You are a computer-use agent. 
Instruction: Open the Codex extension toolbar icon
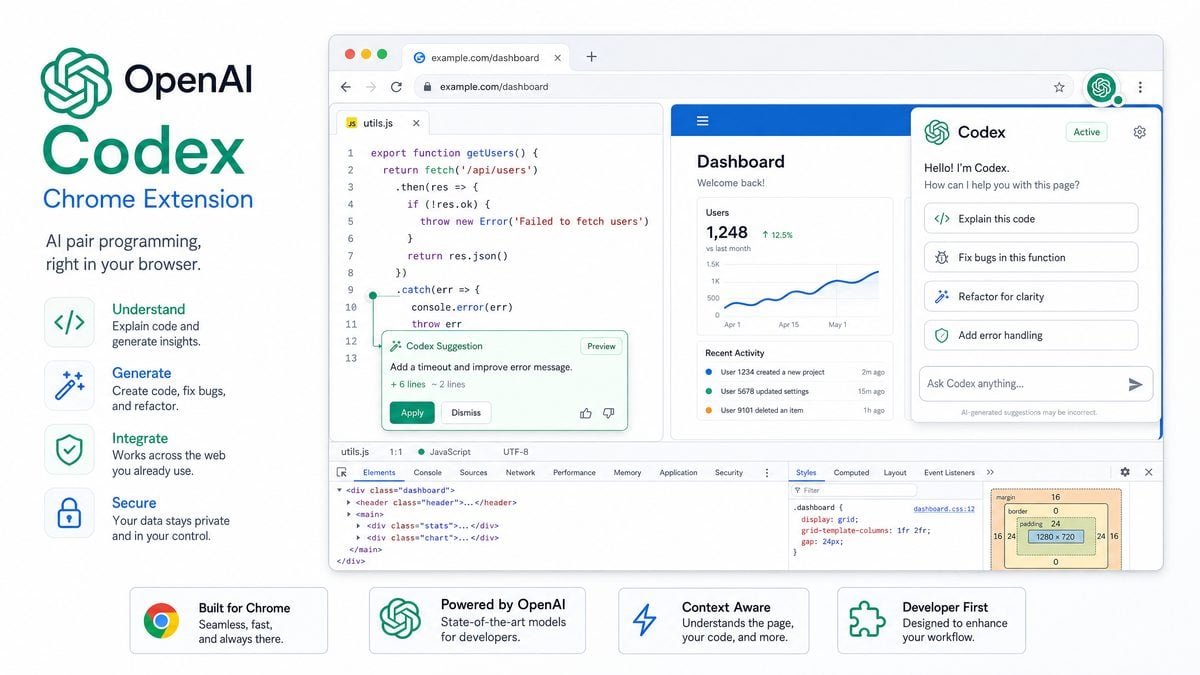pyautogui.click(x=1102, y=87)
